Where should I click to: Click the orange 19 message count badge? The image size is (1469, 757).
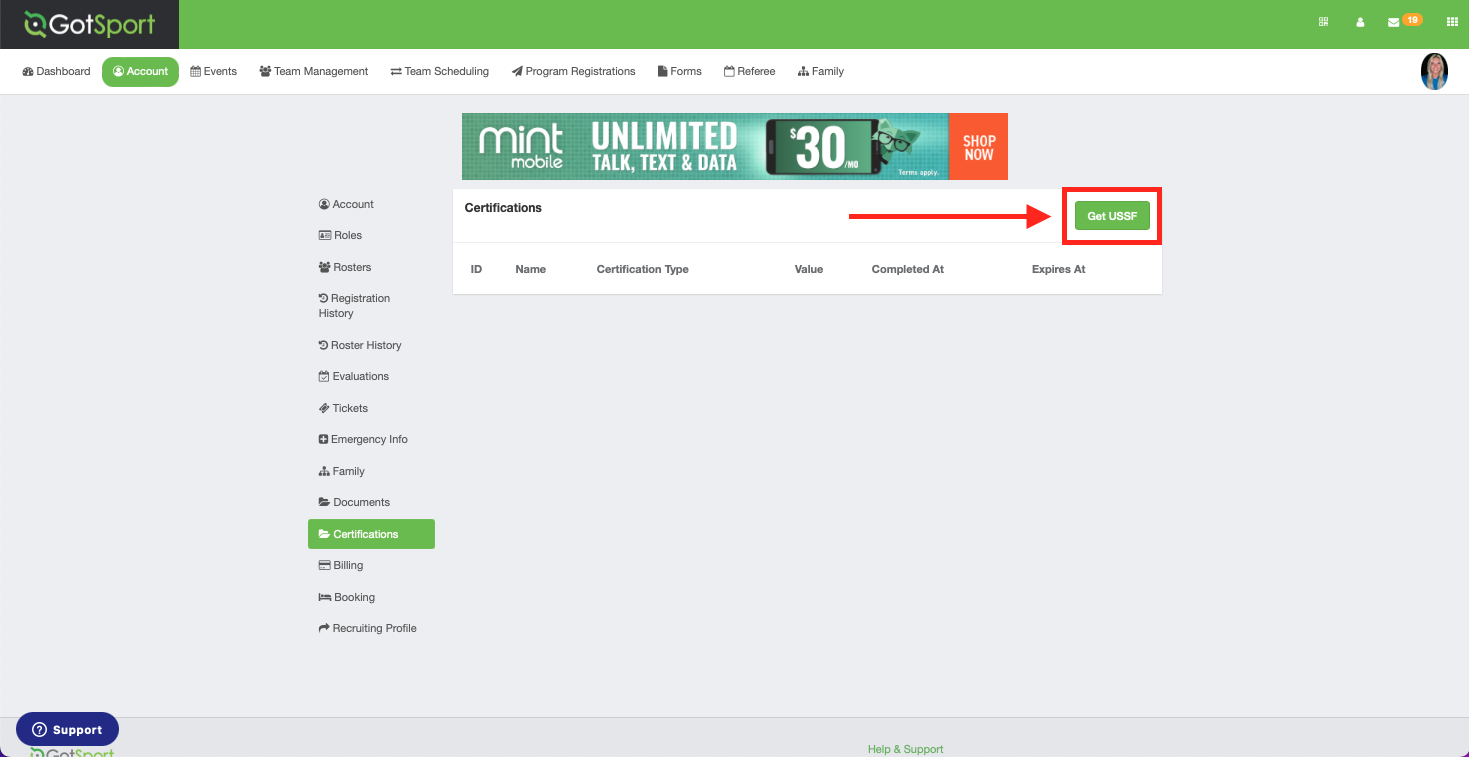tap(1412, 19)
